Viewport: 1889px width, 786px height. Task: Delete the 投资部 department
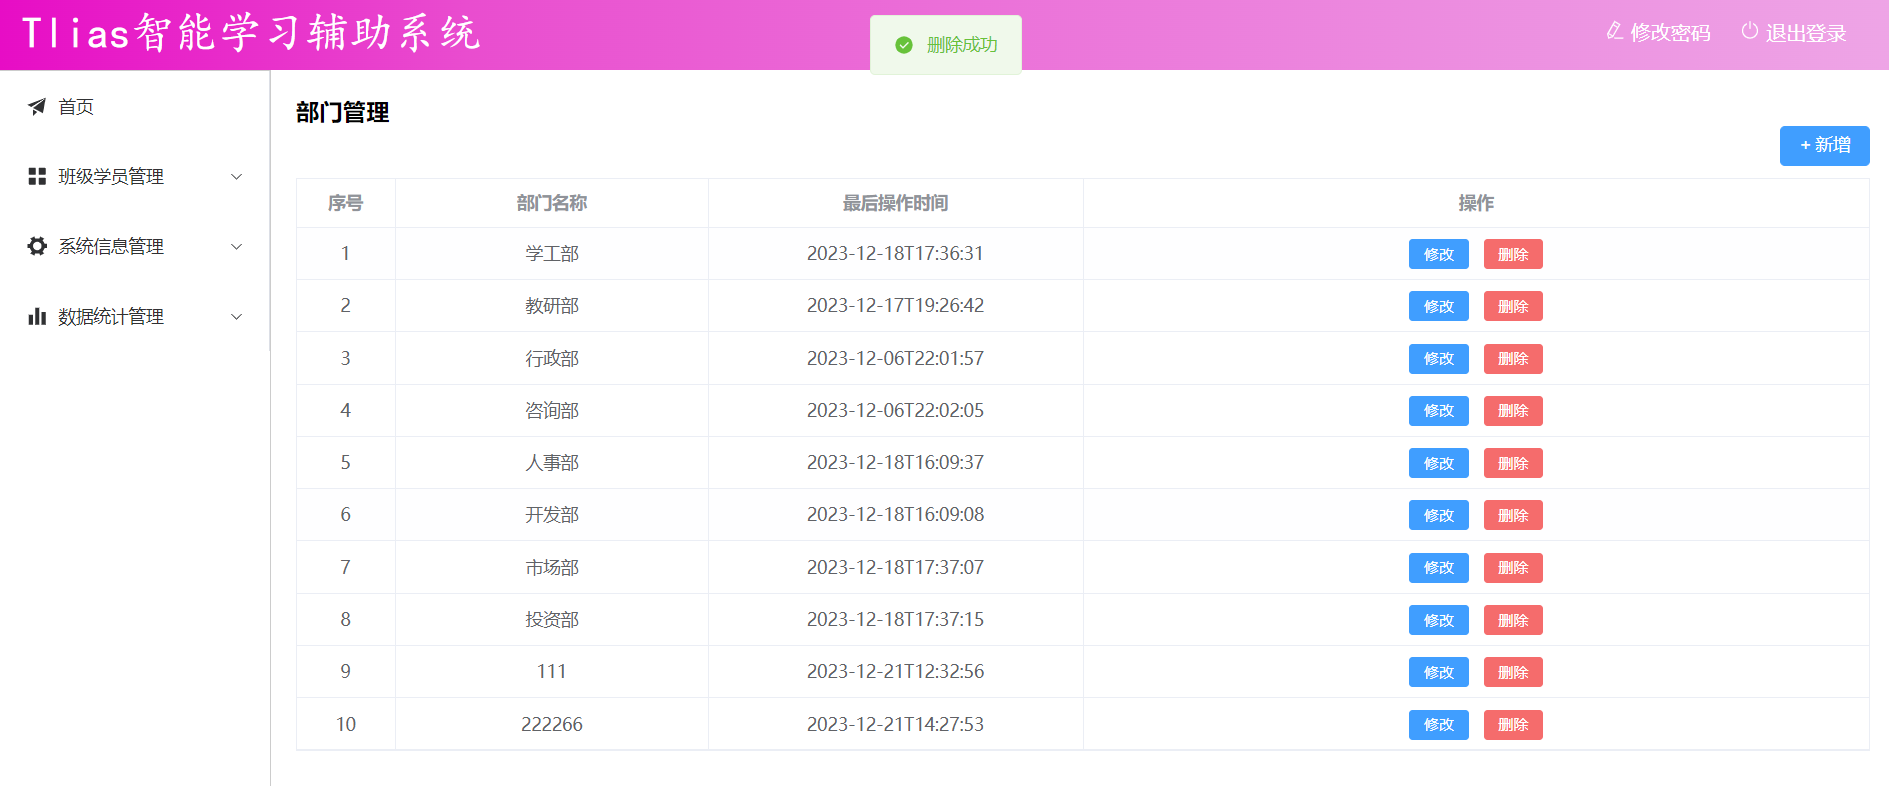(1513, 620)
